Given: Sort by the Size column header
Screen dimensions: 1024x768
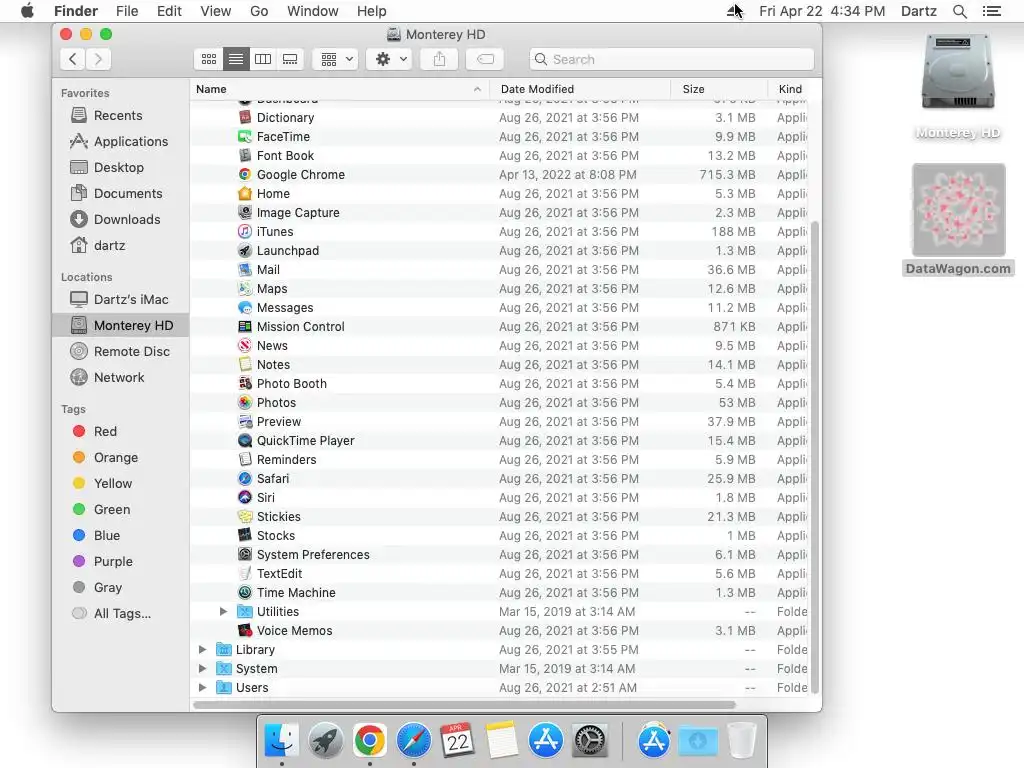Looking at the screenshot, I should [x=719, y=89].
